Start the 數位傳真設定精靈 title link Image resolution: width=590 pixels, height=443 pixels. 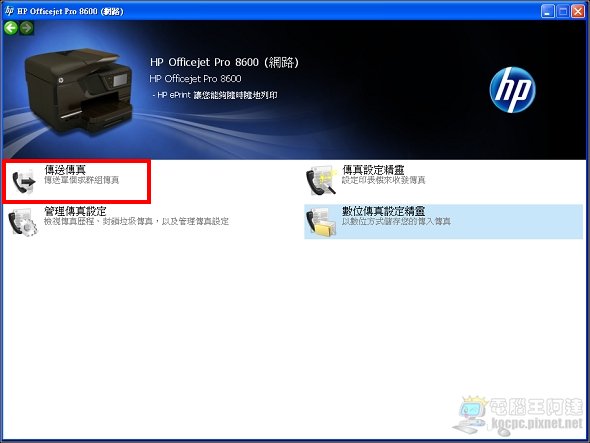pos(383,211)
